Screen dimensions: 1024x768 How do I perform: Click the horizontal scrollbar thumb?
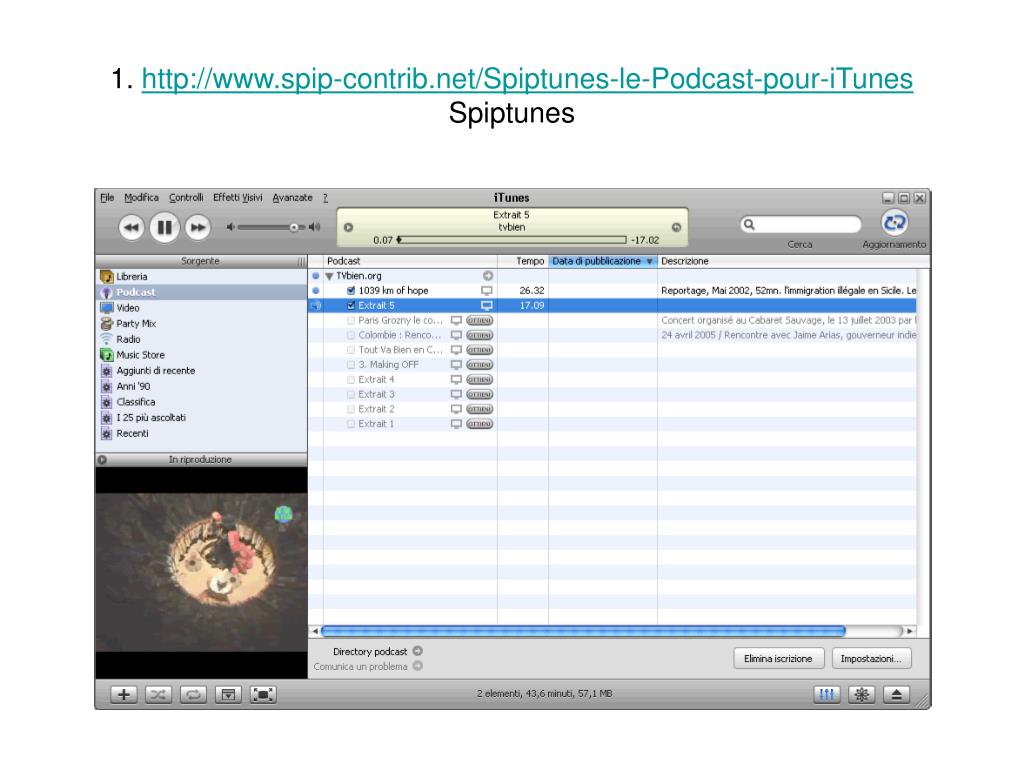(x=583, y=631)
